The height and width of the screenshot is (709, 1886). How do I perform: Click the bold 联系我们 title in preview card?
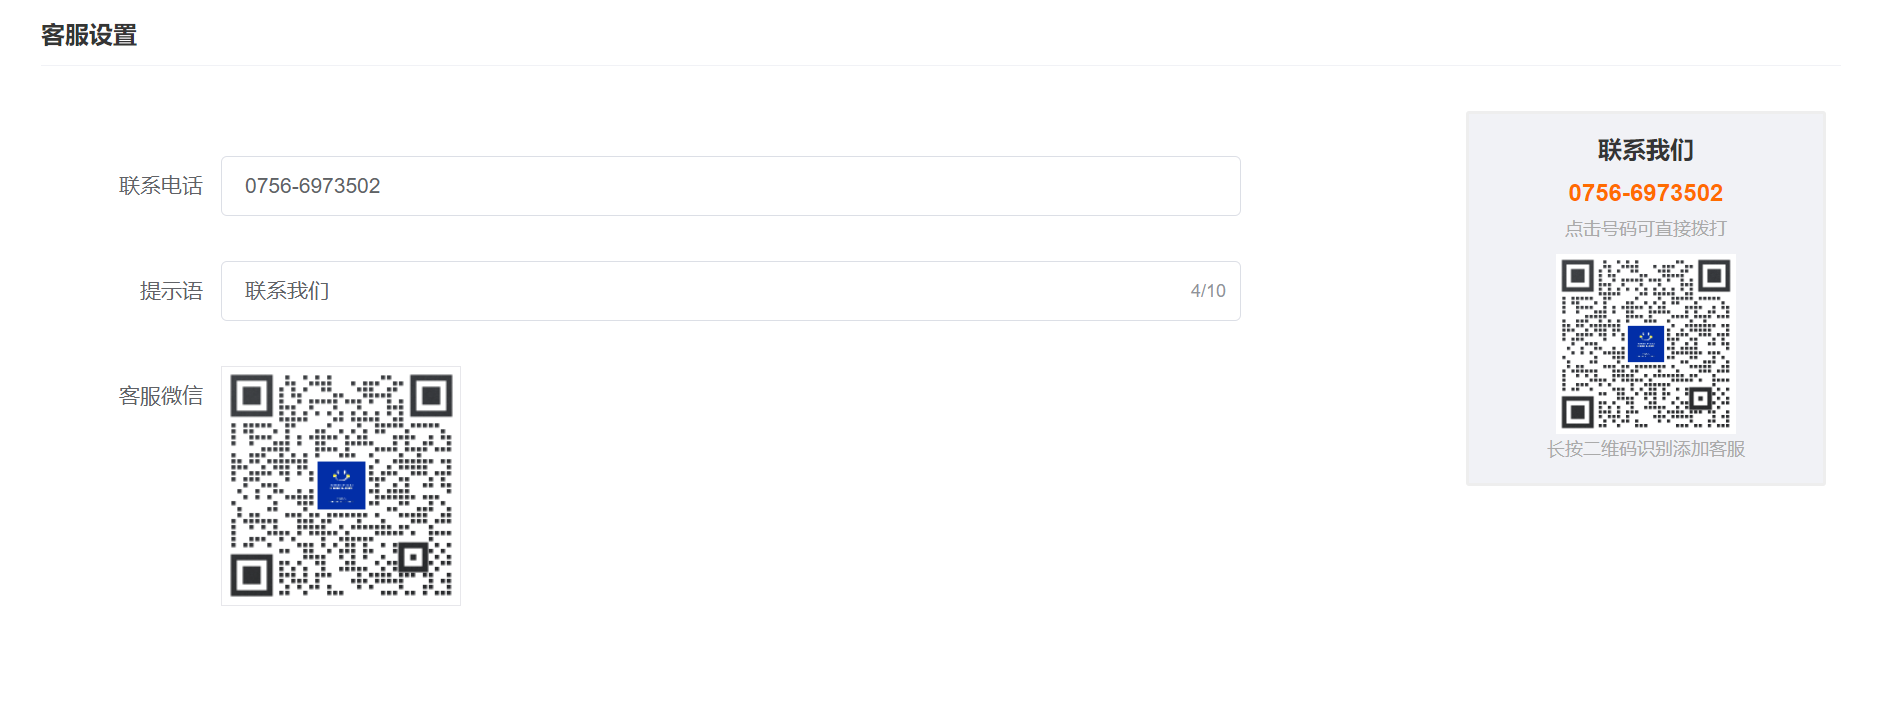pos(1645,150)
